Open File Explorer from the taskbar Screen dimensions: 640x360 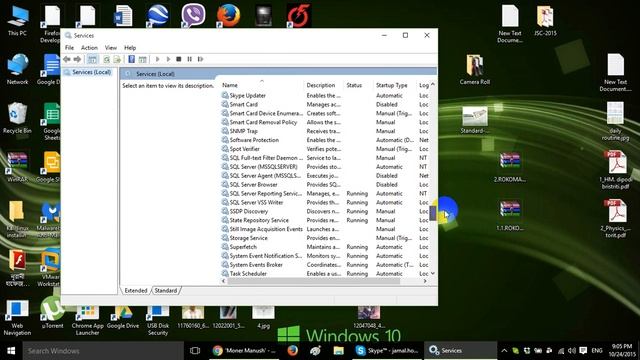pos(338,351)
